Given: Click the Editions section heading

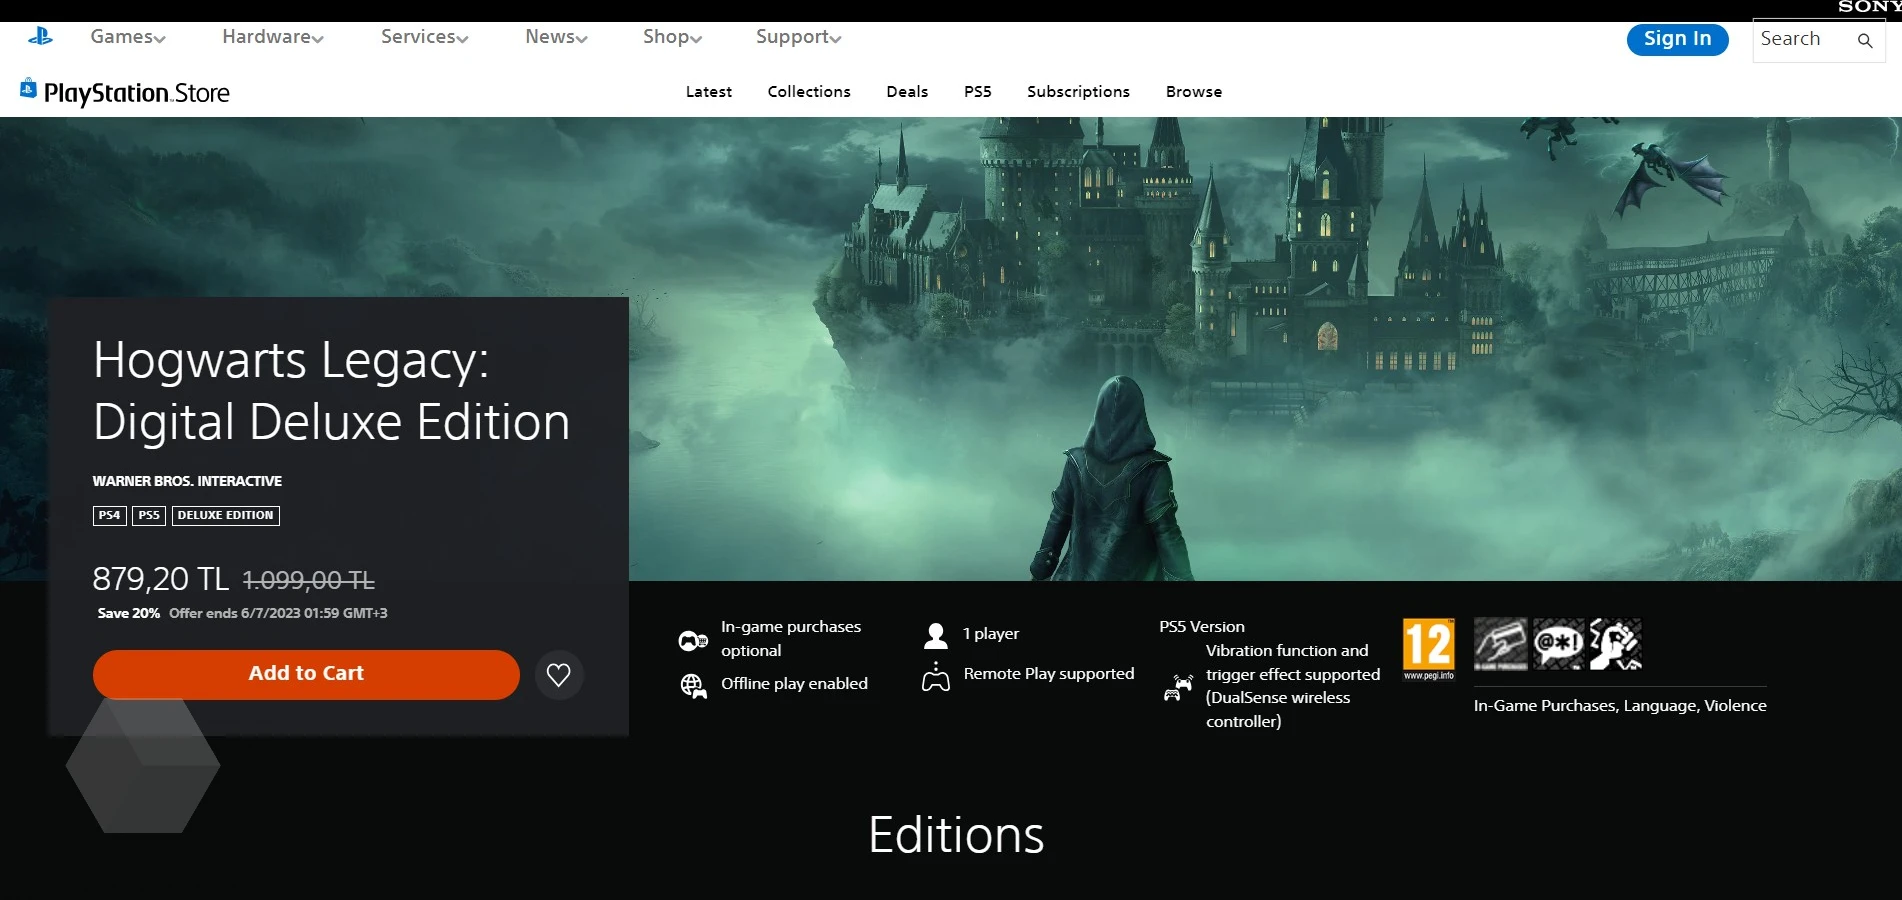Looking at the screenshot, I should point(956,835).
